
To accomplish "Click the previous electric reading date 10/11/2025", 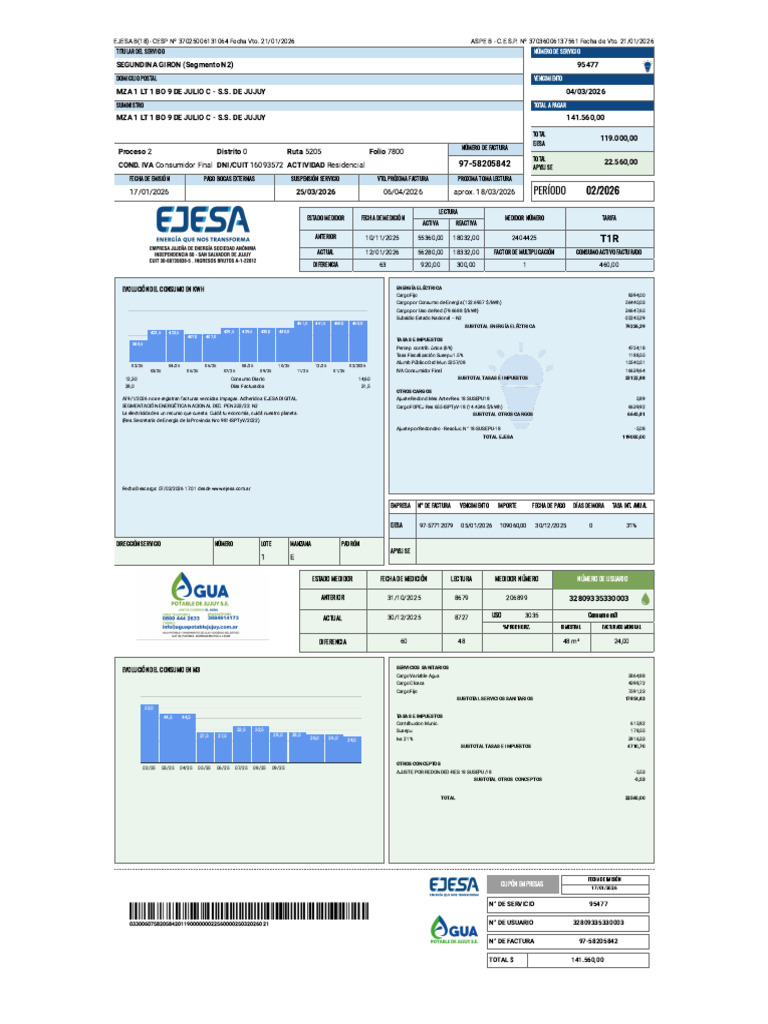I will [382, 238].
